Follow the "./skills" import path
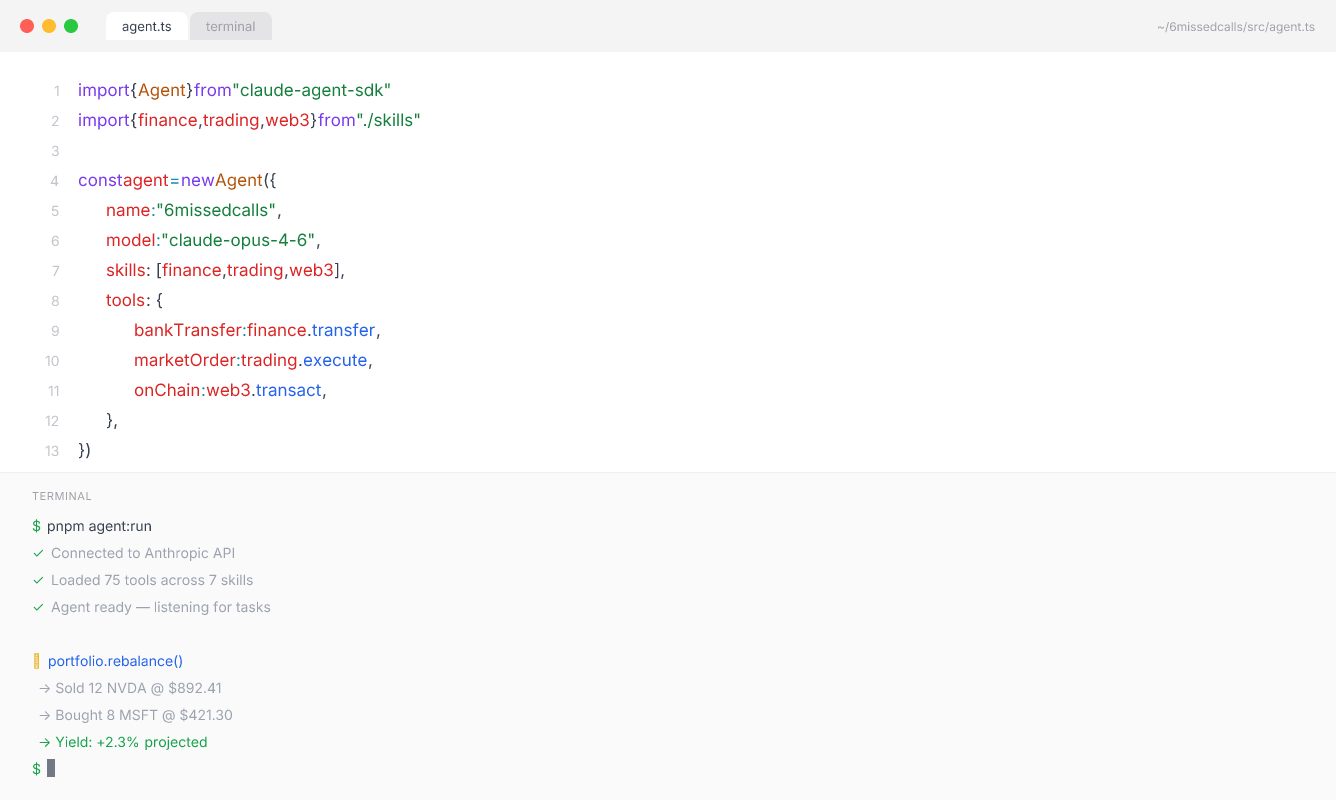The width and height of the screenshot is (1336, 800). (x=388, y=120)
